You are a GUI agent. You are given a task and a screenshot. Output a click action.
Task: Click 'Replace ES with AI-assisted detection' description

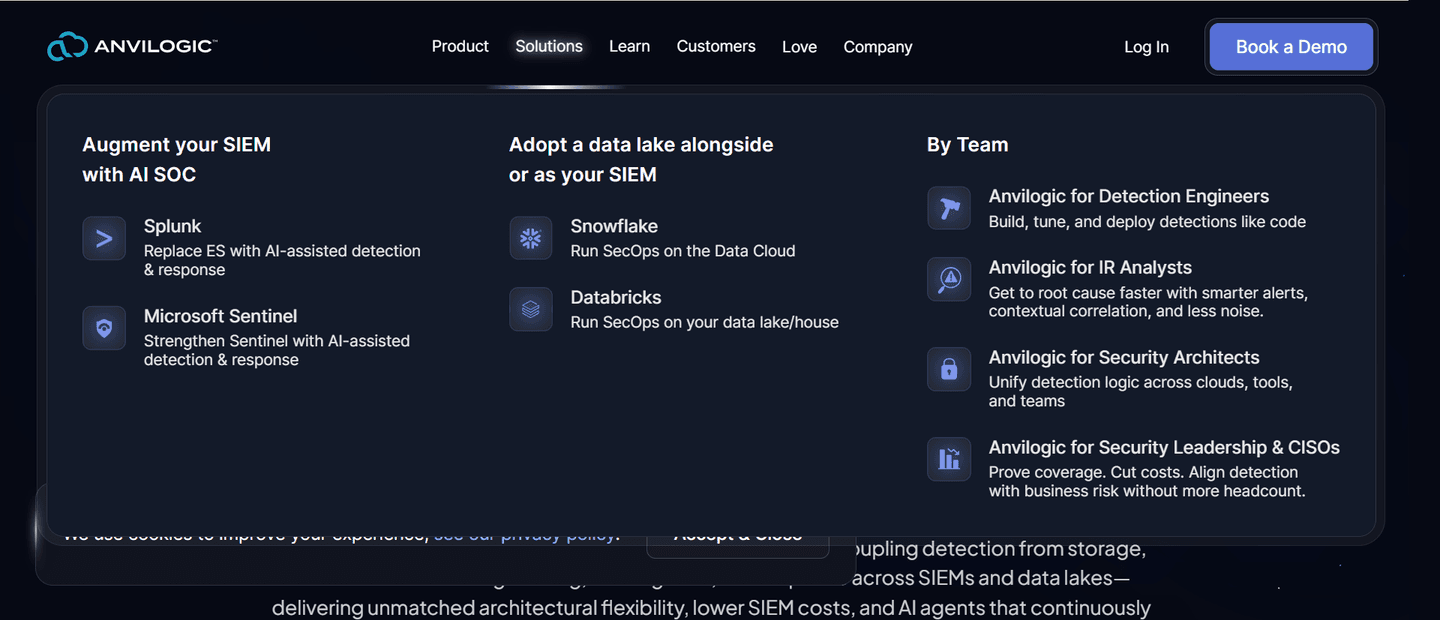[282, 260]
